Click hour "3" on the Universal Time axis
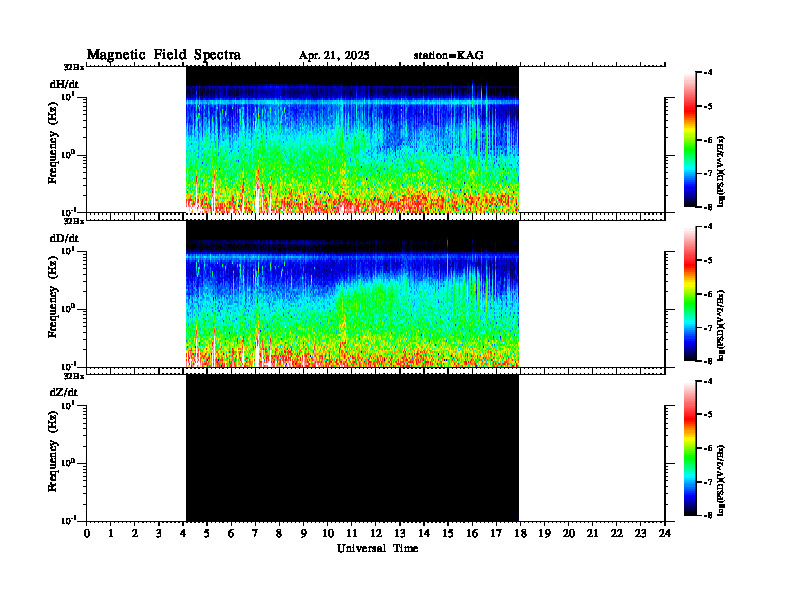Viewport: 792px width, 612px height. click(159, 534)
